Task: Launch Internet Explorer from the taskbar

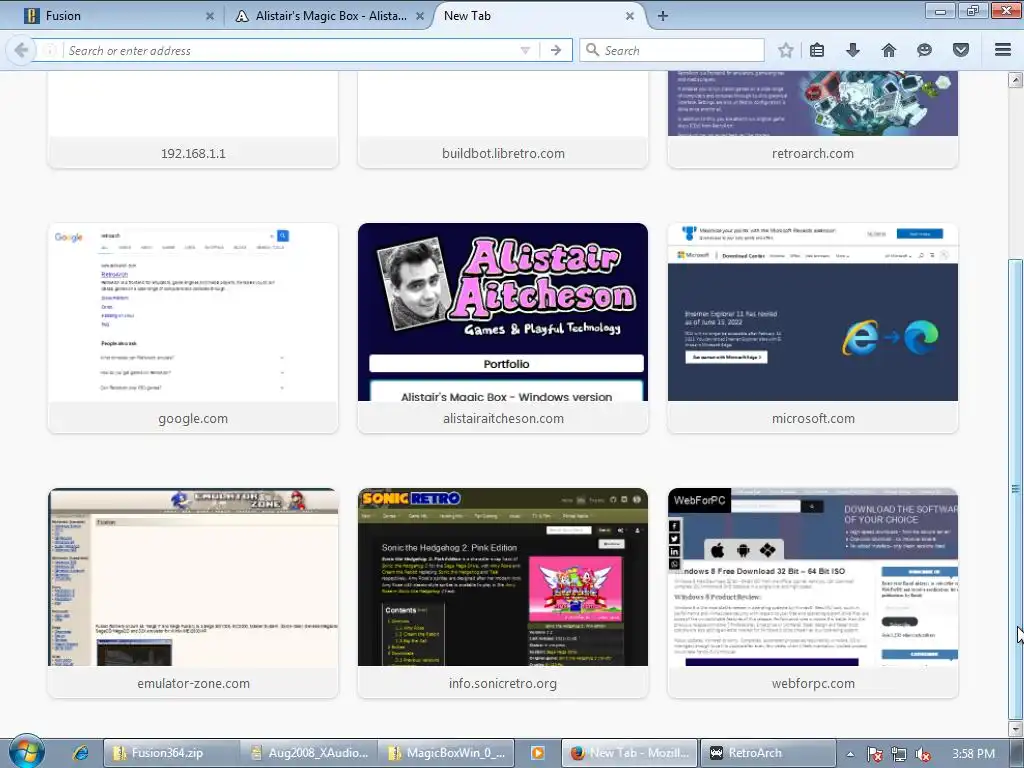Action: tap(80, 753)
